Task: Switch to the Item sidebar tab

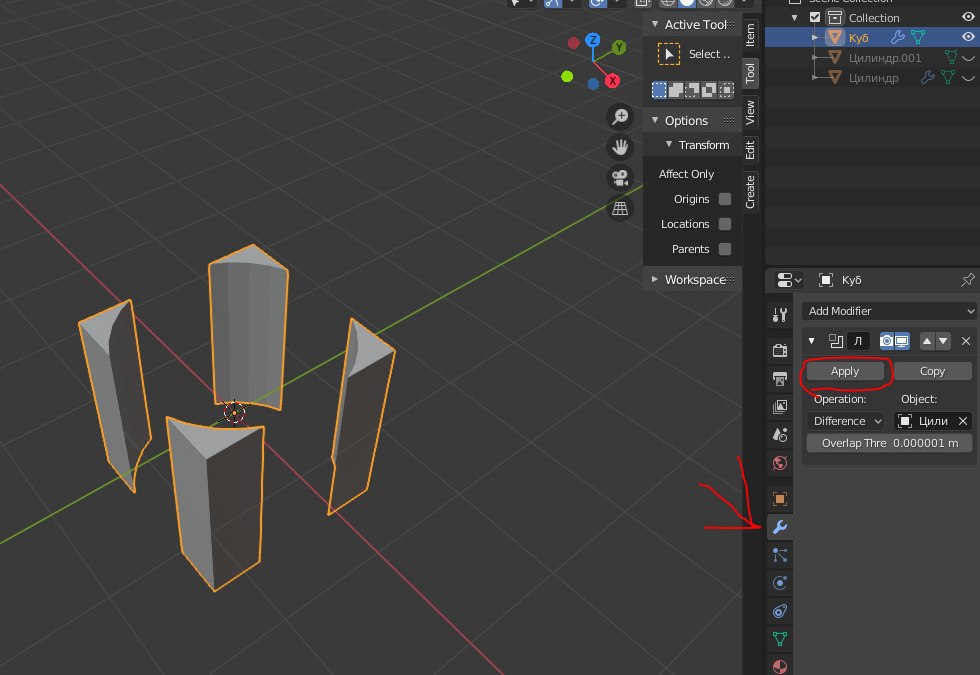Action: pos(750,35)
